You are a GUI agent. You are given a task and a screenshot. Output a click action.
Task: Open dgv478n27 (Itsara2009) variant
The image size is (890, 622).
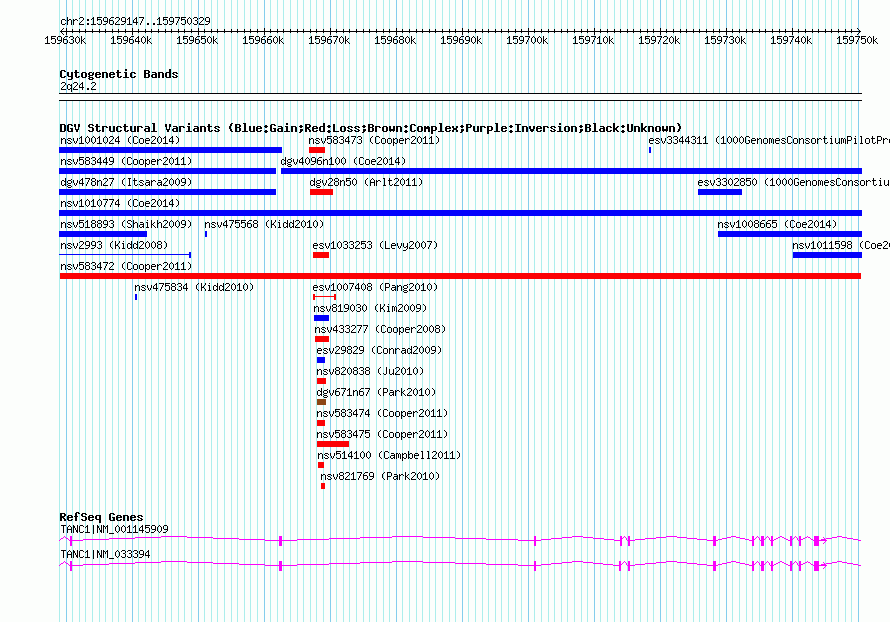[126, 182]
